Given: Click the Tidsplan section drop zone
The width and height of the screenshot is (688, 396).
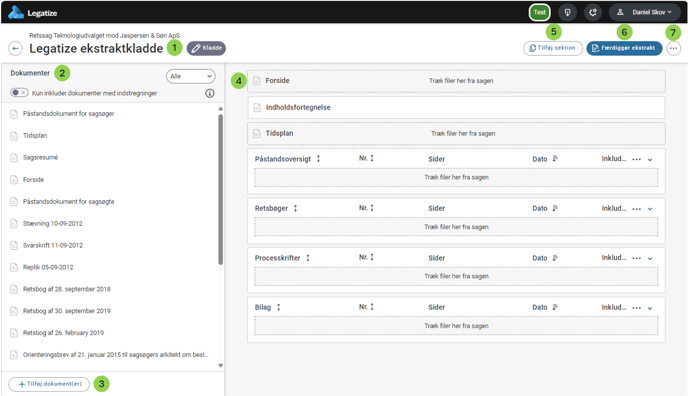Looking at the screenshot, I should pos(456,133).
